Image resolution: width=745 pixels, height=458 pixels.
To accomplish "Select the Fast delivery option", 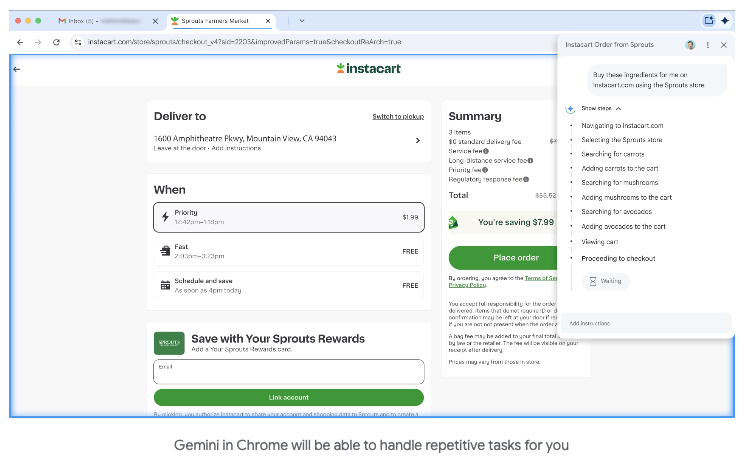I will click(x=288, y=251).
